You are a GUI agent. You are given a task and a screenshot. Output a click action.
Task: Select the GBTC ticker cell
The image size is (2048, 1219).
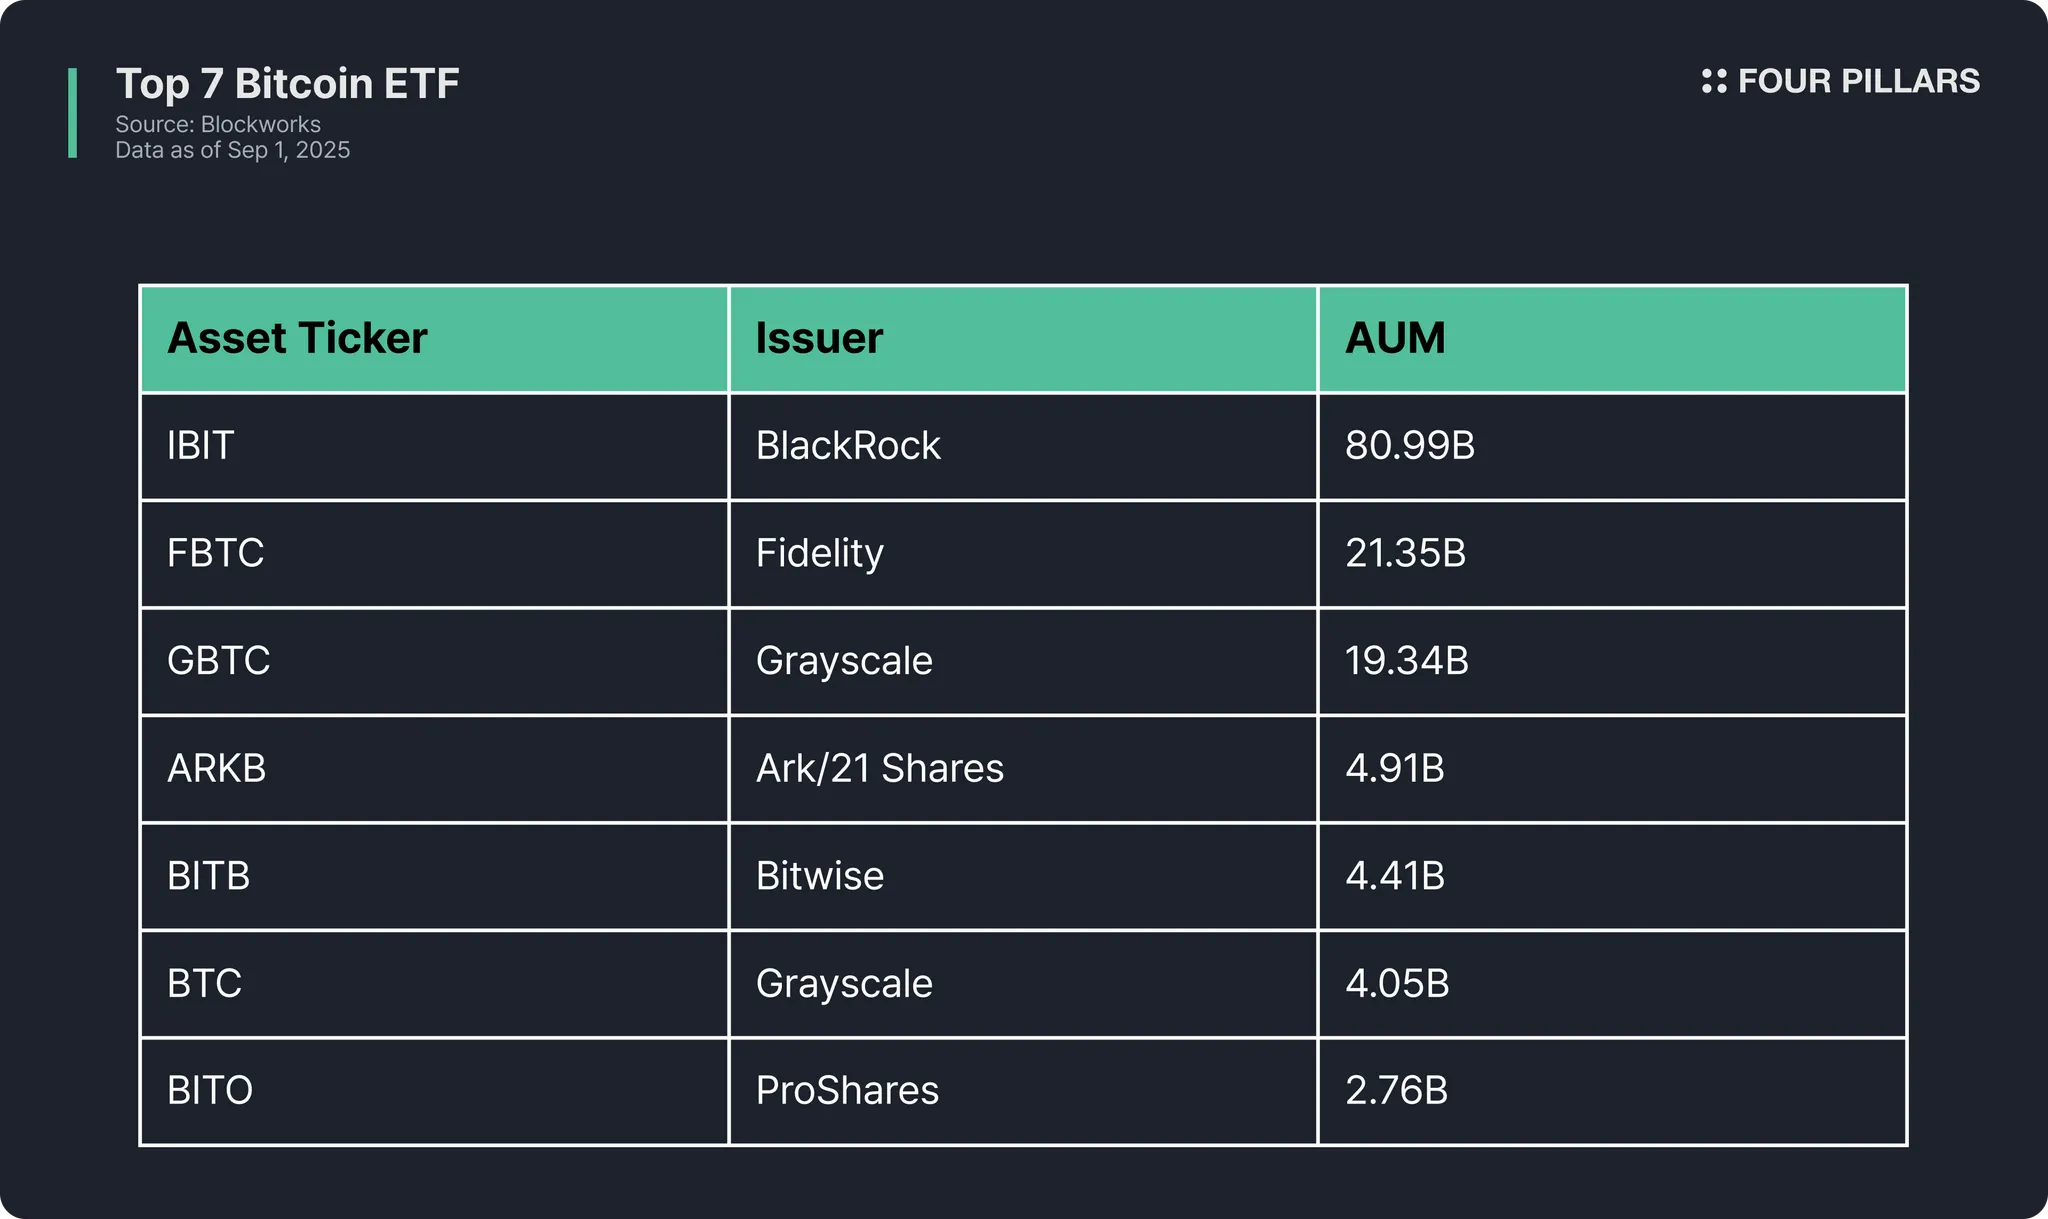[x=218, y=661]
